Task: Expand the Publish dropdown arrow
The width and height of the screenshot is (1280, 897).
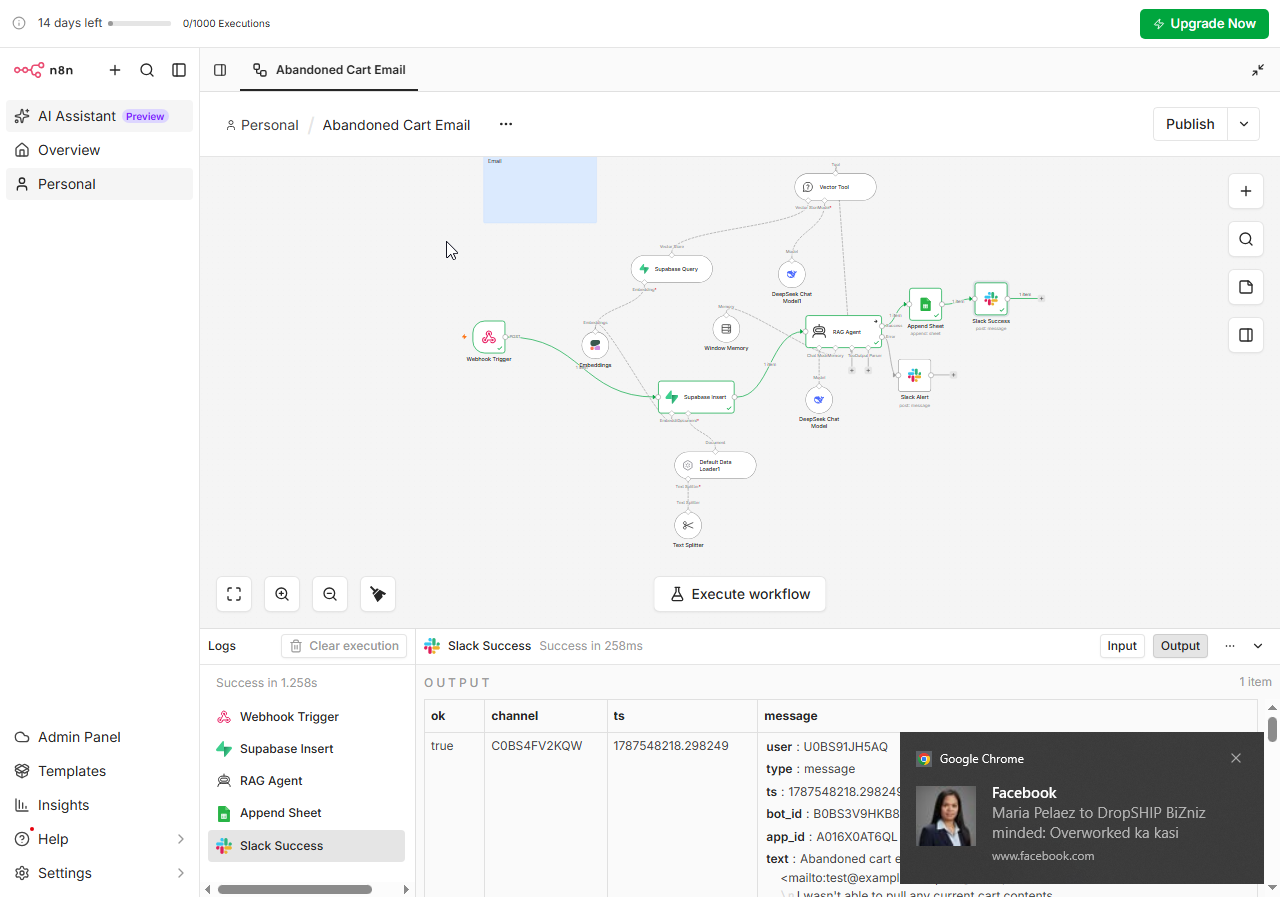Action: pos(1244,124)
